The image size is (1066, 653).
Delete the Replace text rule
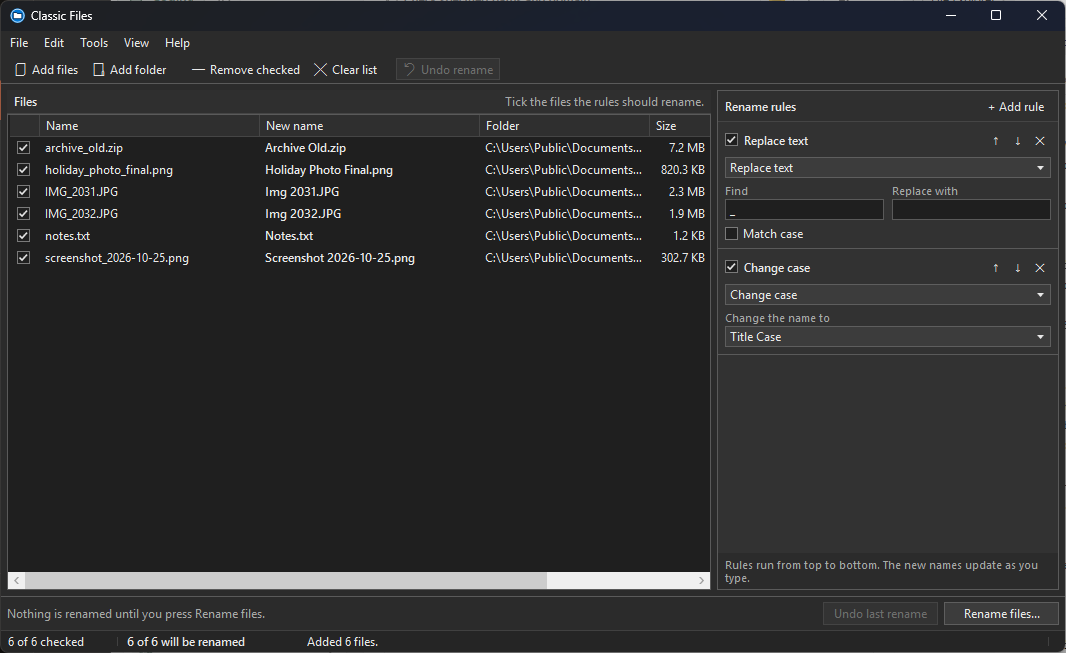(x=1039, y=141)
